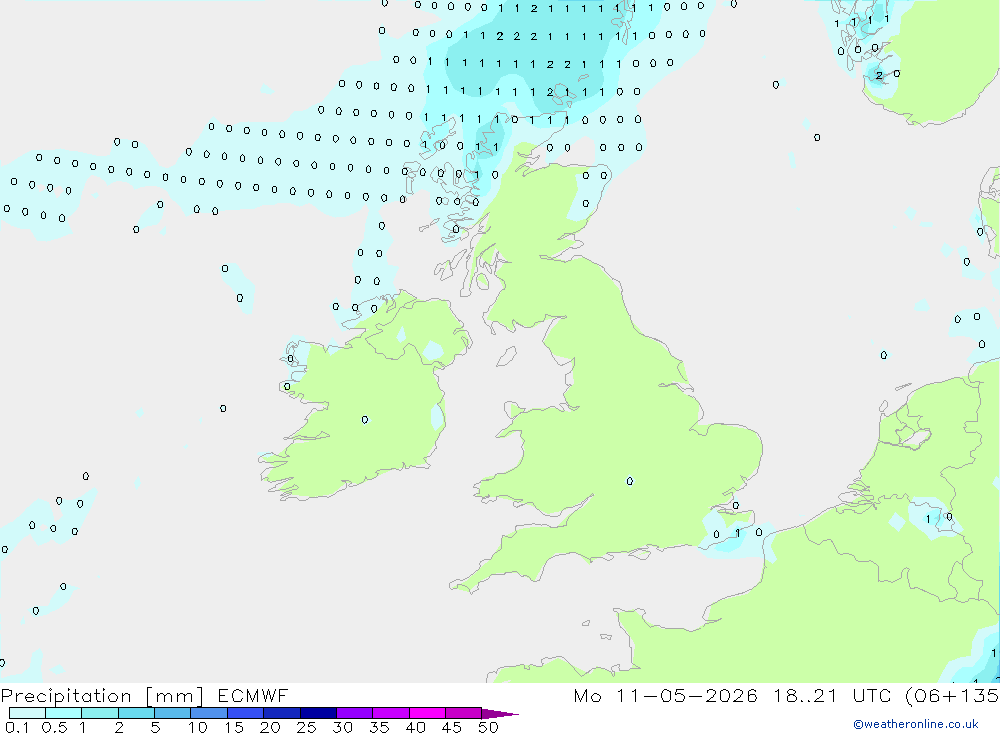Click the "[mm]" unit label

175,696
